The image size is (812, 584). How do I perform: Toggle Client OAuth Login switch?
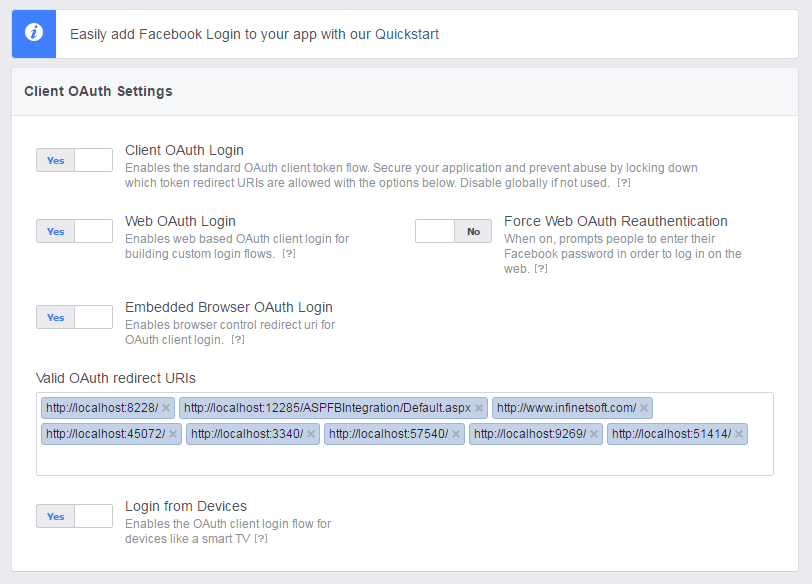click(75, 160)
